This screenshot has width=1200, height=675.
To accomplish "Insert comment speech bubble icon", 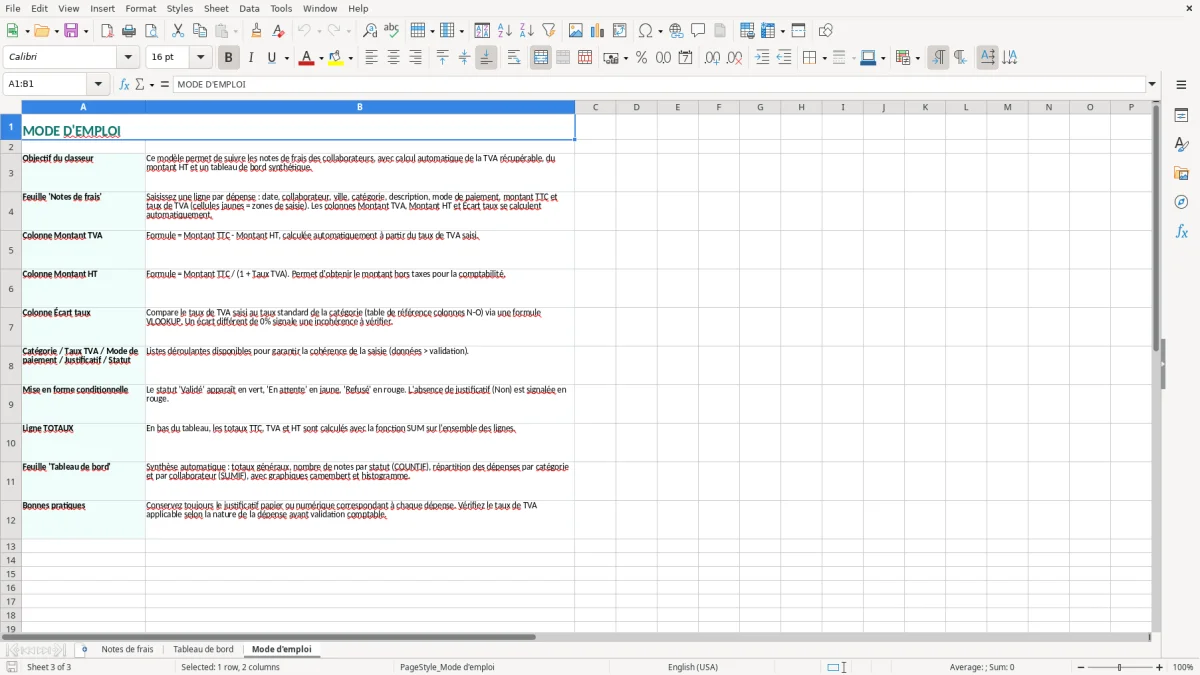I will (x=698, y=31).
